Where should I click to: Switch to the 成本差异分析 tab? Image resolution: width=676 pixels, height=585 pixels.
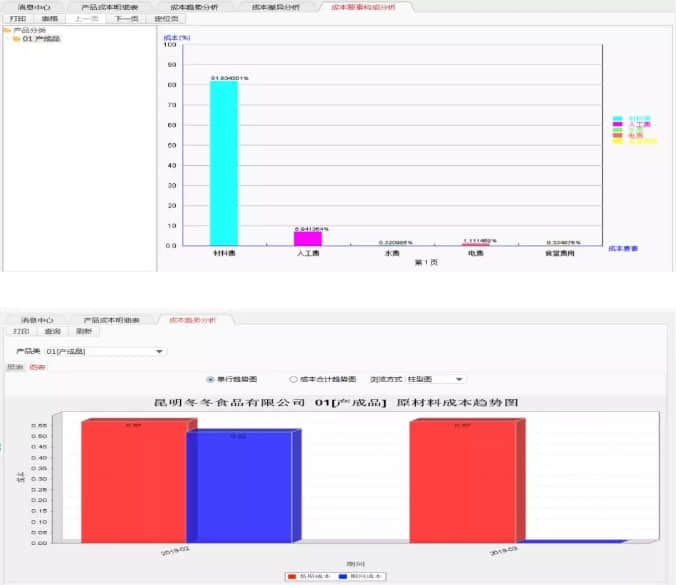[274, 7]
